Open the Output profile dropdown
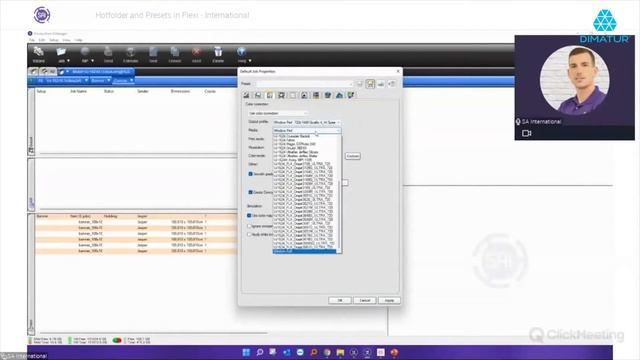Screen dimensions: 640x360 coord(307,122)
